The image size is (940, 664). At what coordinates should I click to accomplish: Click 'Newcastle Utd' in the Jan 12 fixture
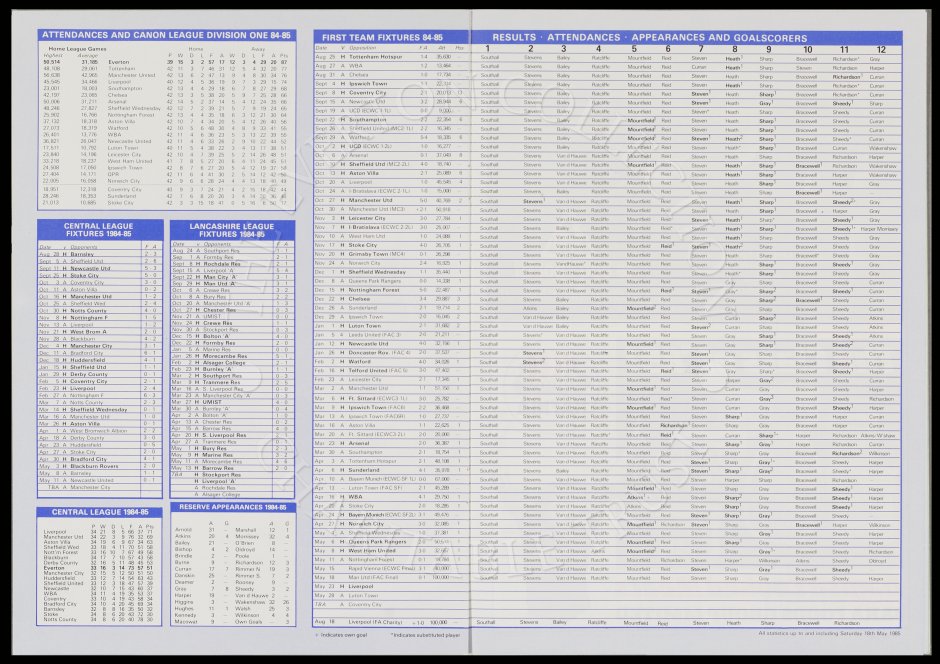click(367, 344)
